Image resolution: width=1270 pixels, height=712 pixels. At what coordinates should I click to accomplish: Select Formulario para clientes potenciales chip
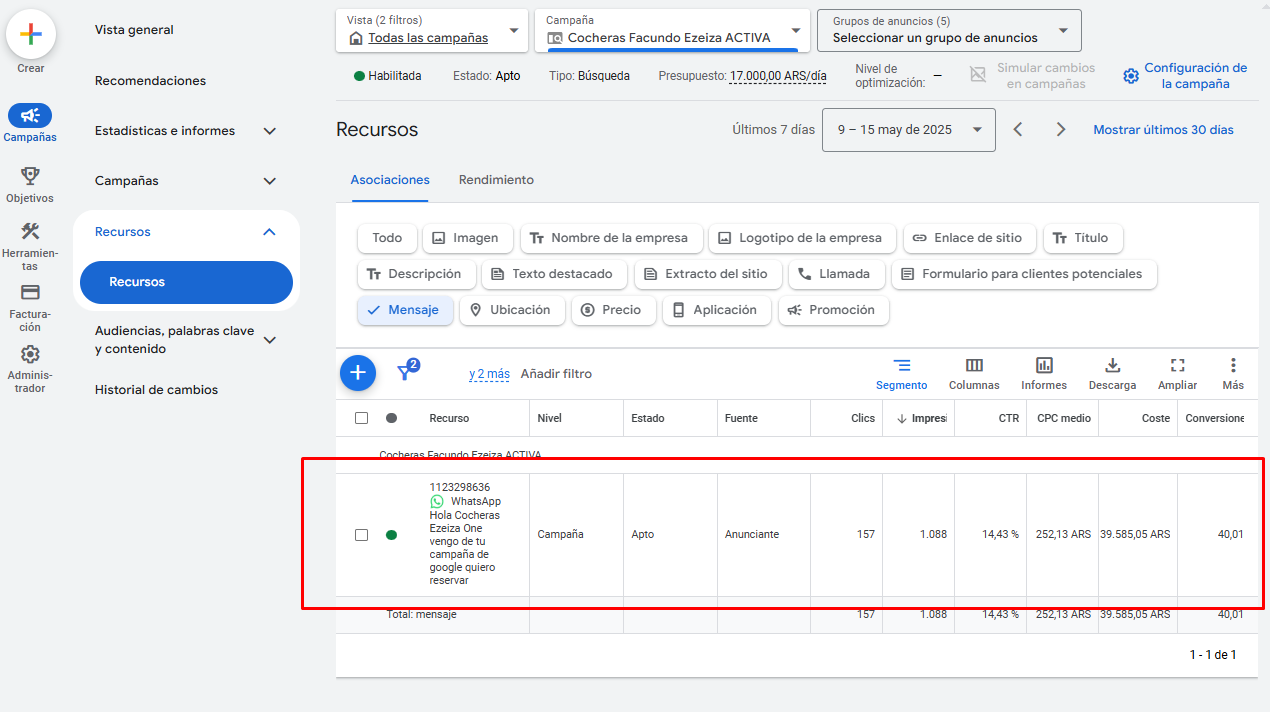tap(1024, 274)
